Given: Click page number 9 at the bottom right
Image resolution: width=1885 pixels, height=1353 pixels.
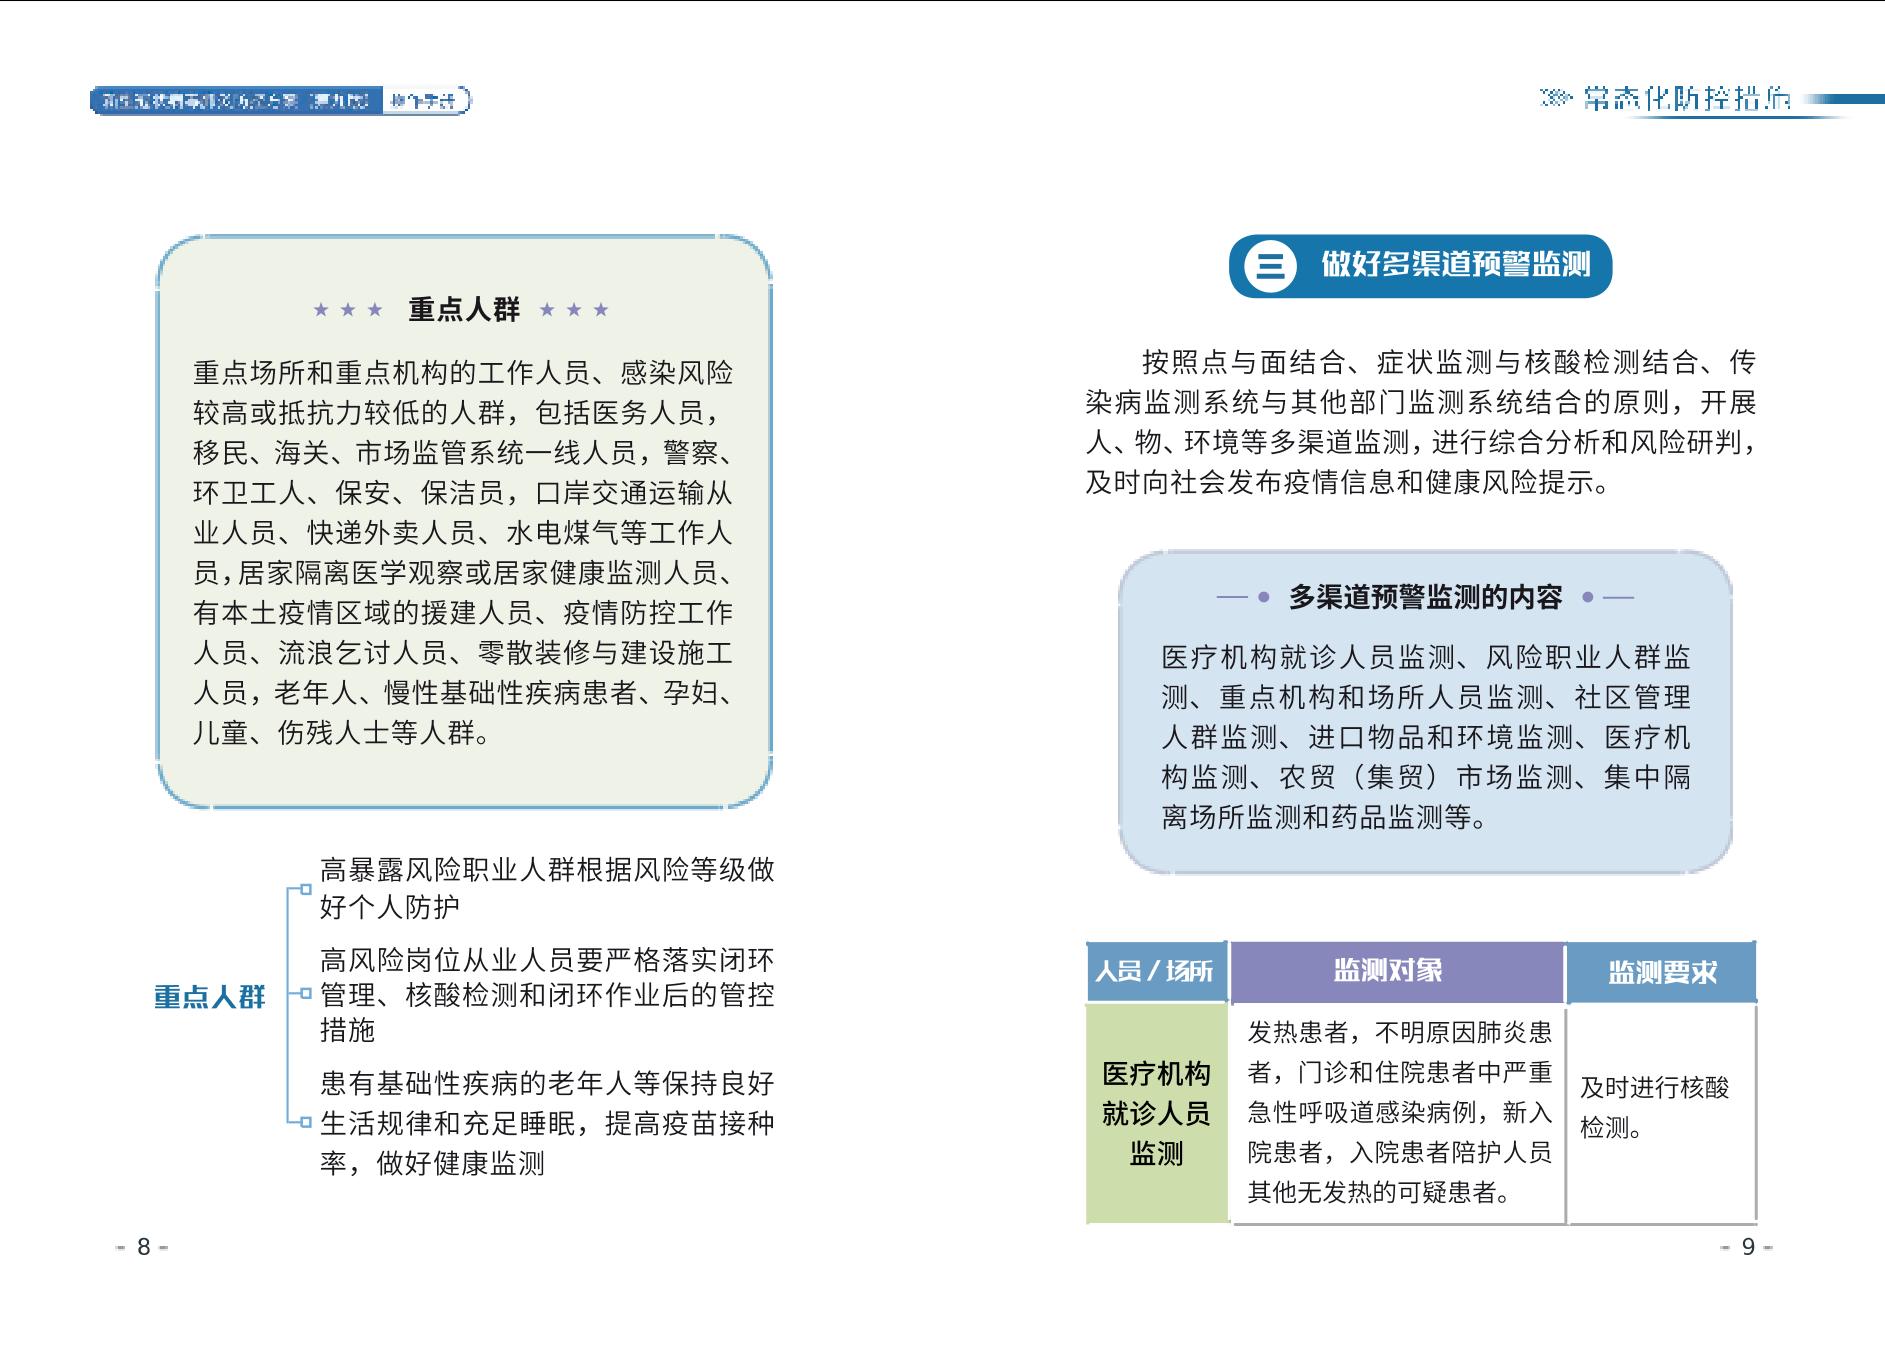Looking at the screenshot, I should tap(1748, 1247).
